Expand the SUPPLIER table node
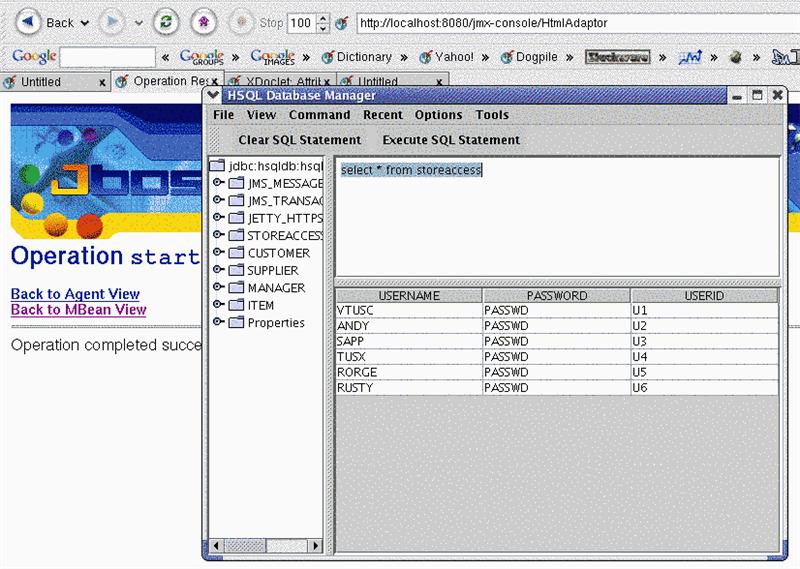This screenshot has width=800, height=569. tap(218, 270)
